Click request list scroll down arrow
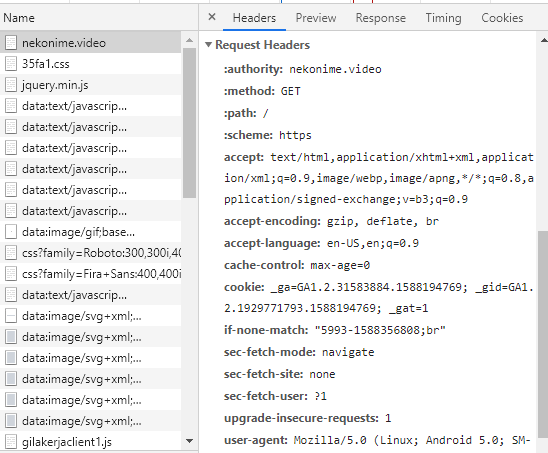Viewport: 548px width, 453px height. tap(189, 441)
